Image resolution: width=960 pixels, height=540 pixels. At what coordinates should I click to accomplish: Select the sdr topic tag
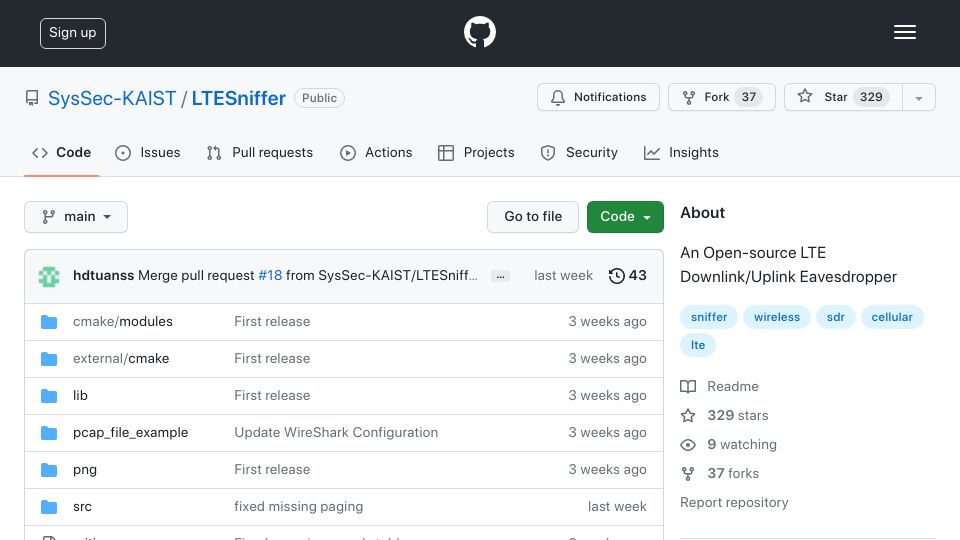click(835, 317)
